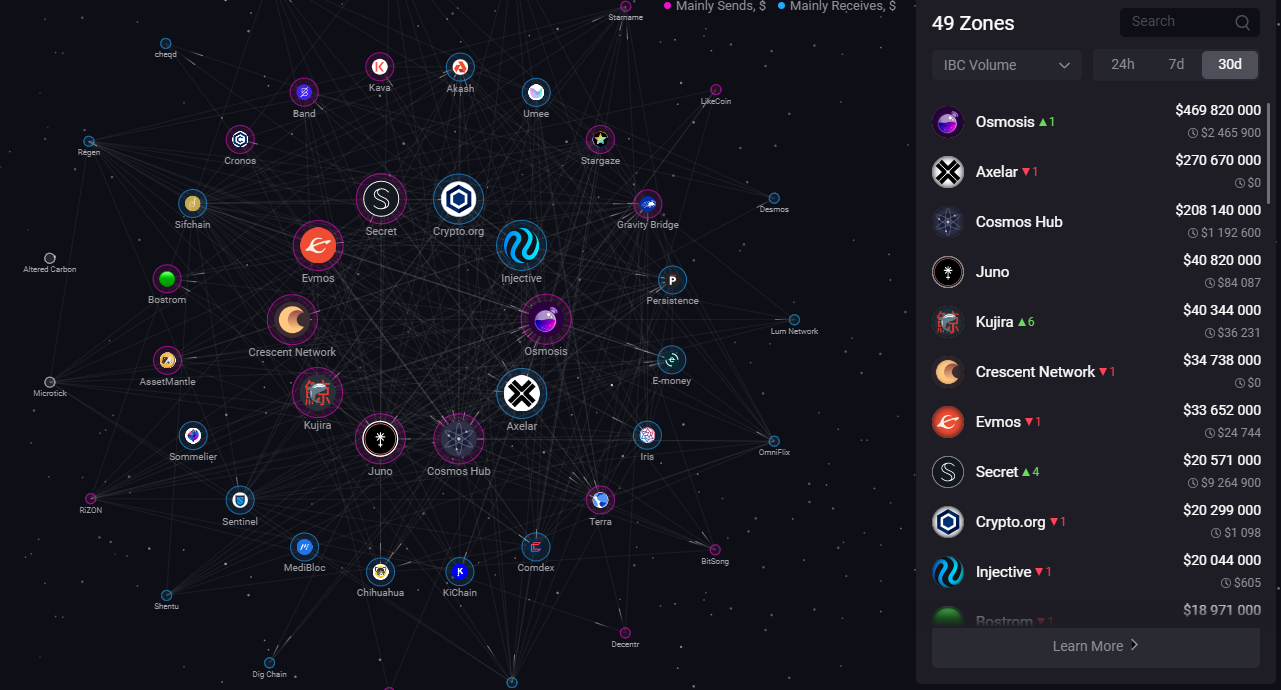Click the Shentu node
This screenshot has width=1281, height=690.
click(x=166, y=595)
